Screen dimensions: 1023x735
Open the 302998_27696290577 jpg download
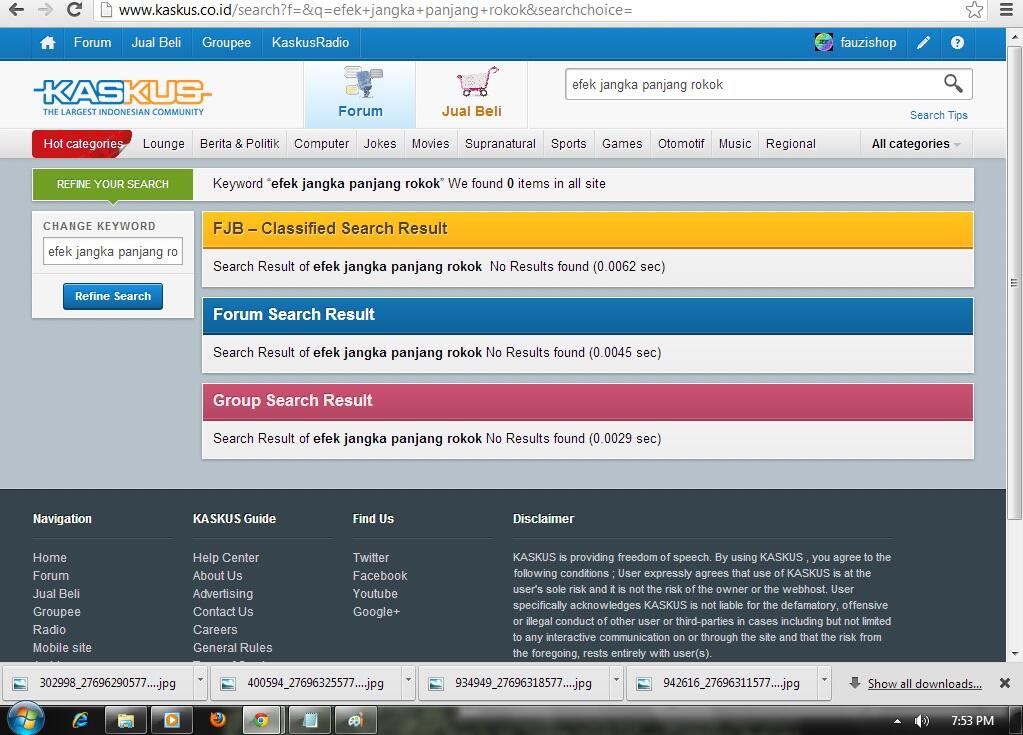tap(100, 683)
